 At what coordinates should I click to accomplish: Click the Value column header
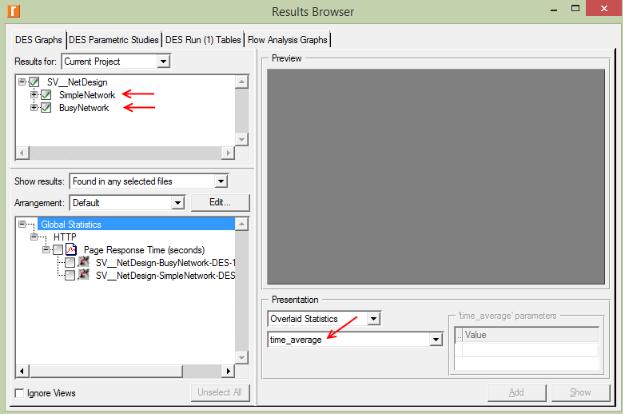coord(530,335)
